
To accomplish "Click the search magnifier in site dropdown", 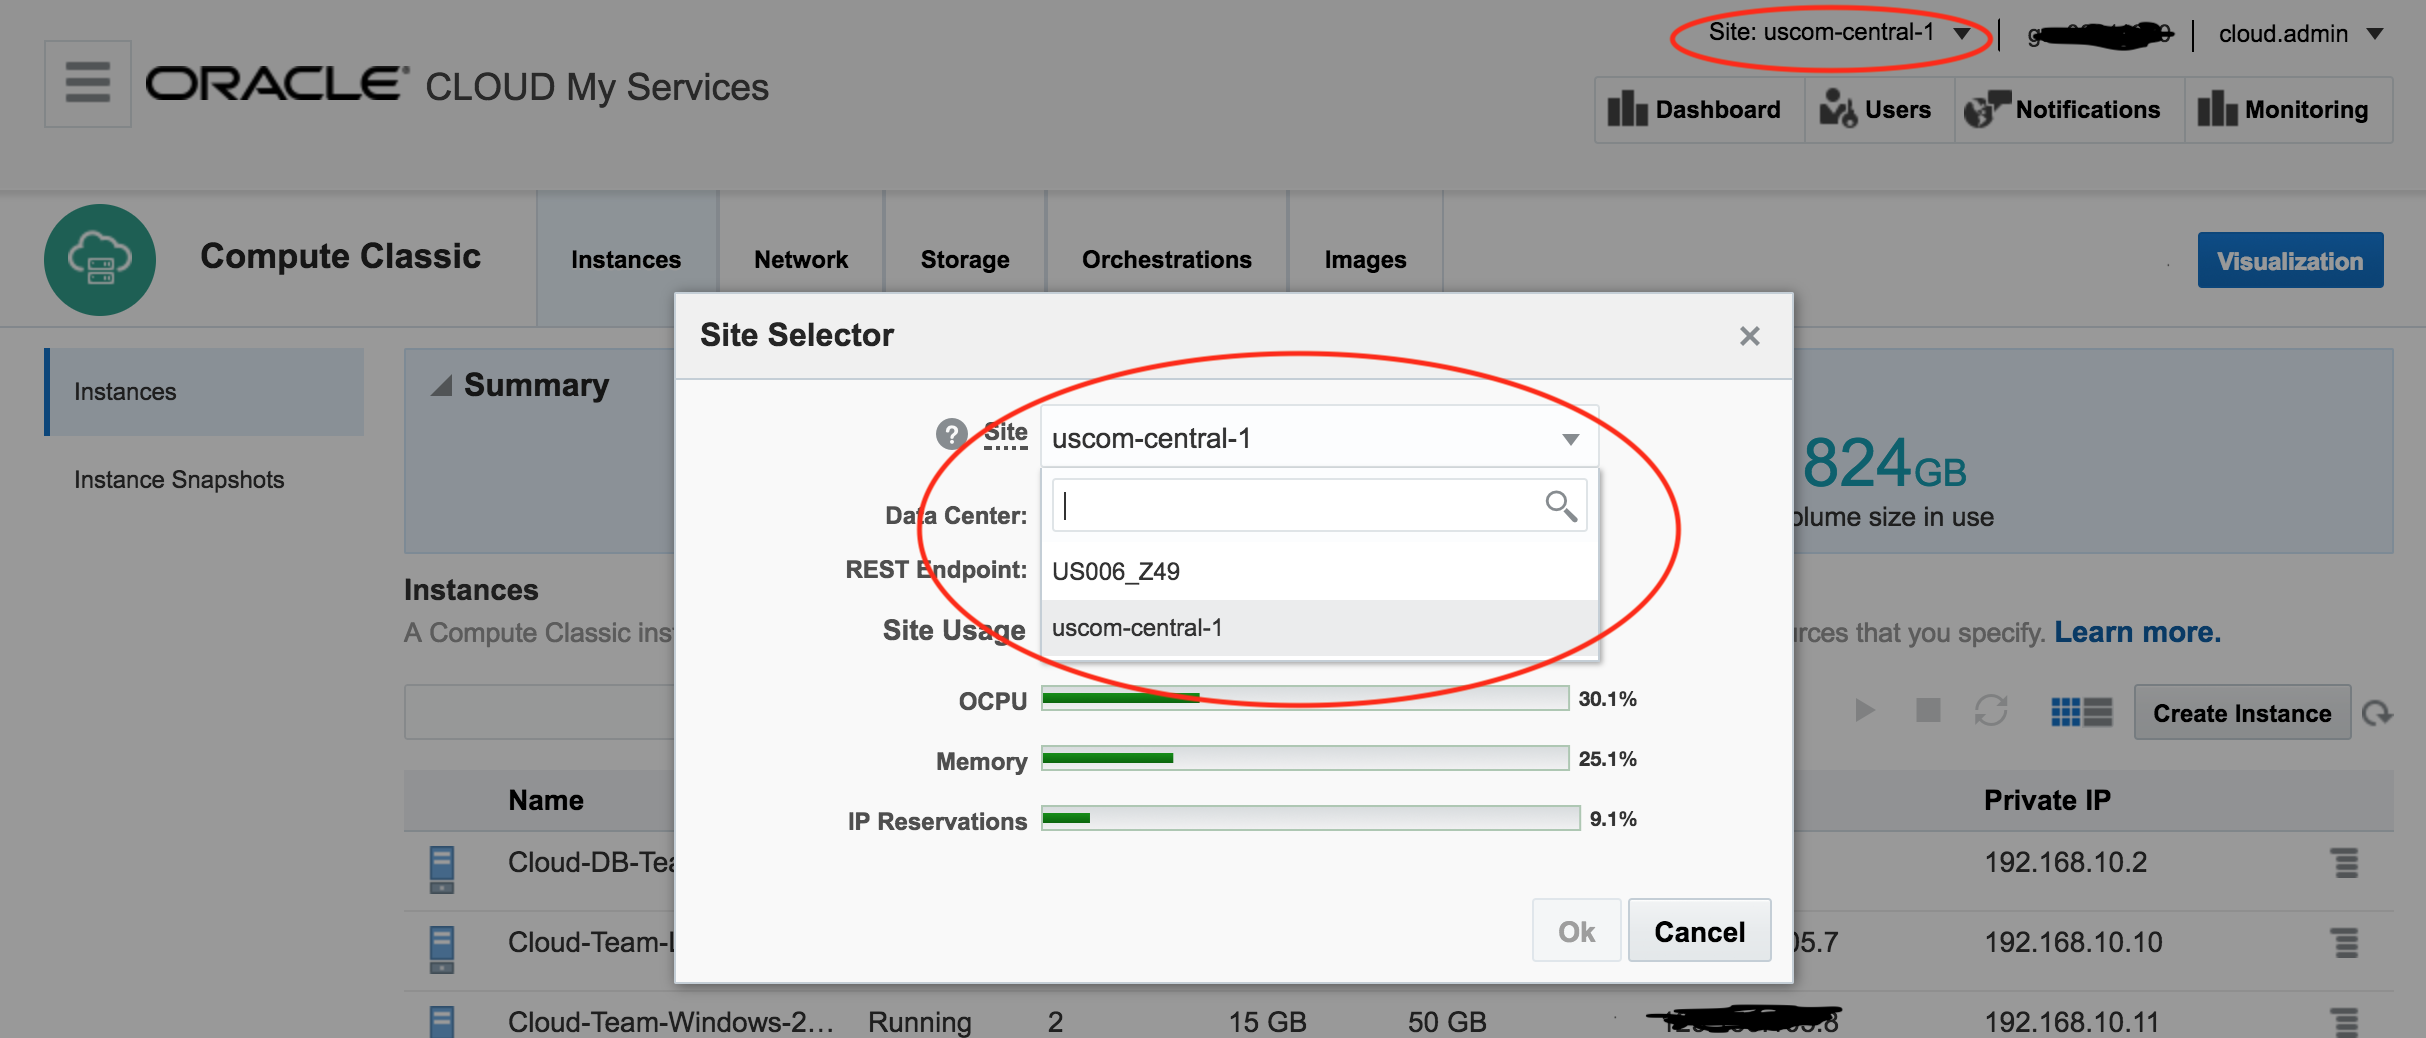I will coord(1560,506).
